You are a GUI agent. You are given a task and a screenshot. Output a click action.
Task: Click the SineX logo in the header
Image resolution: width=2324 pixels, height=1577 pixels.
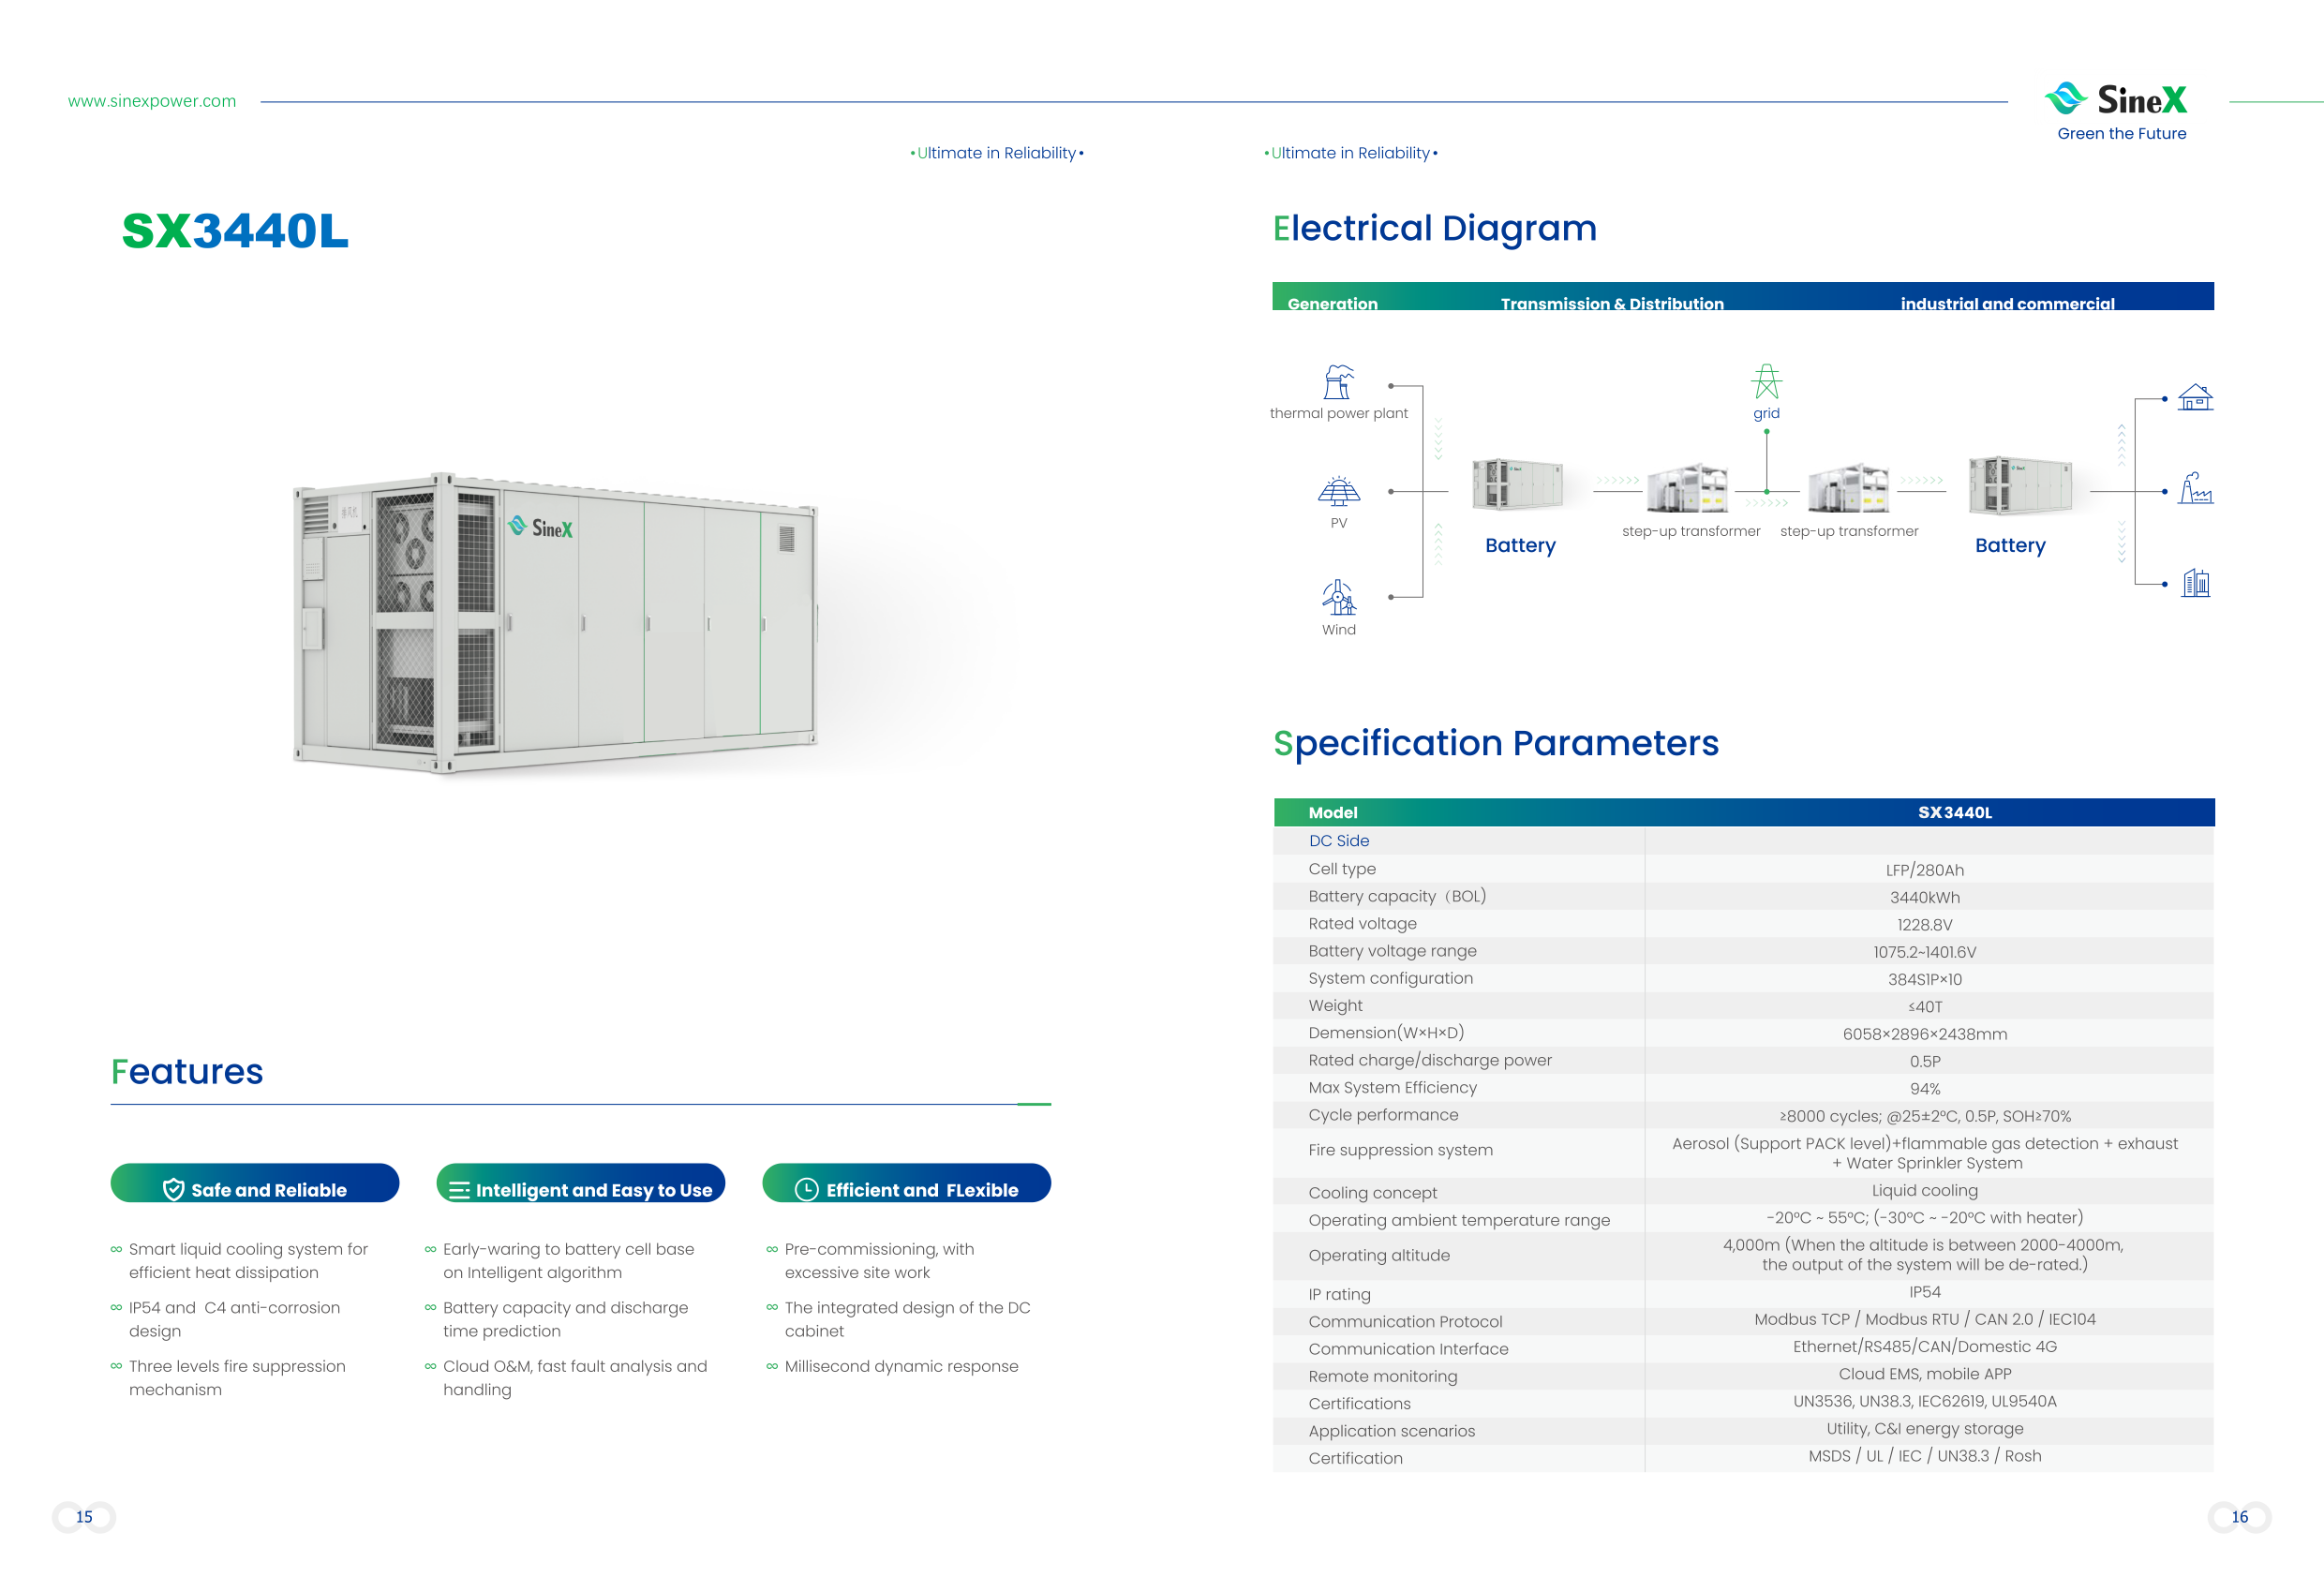coord(2116,99)
